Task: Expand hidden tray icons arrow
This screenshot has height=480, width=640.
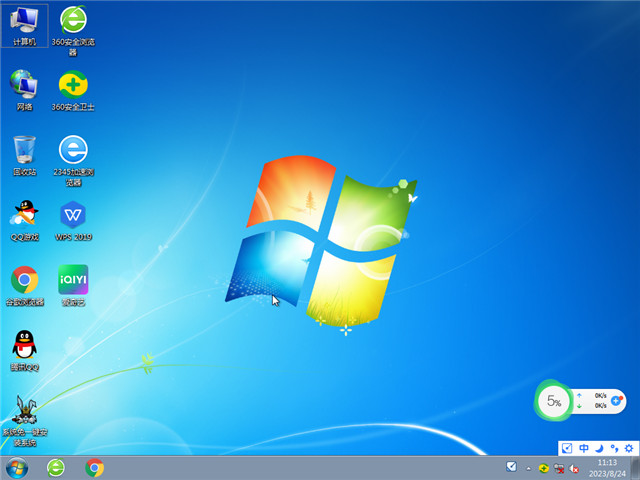Action: 529,469
